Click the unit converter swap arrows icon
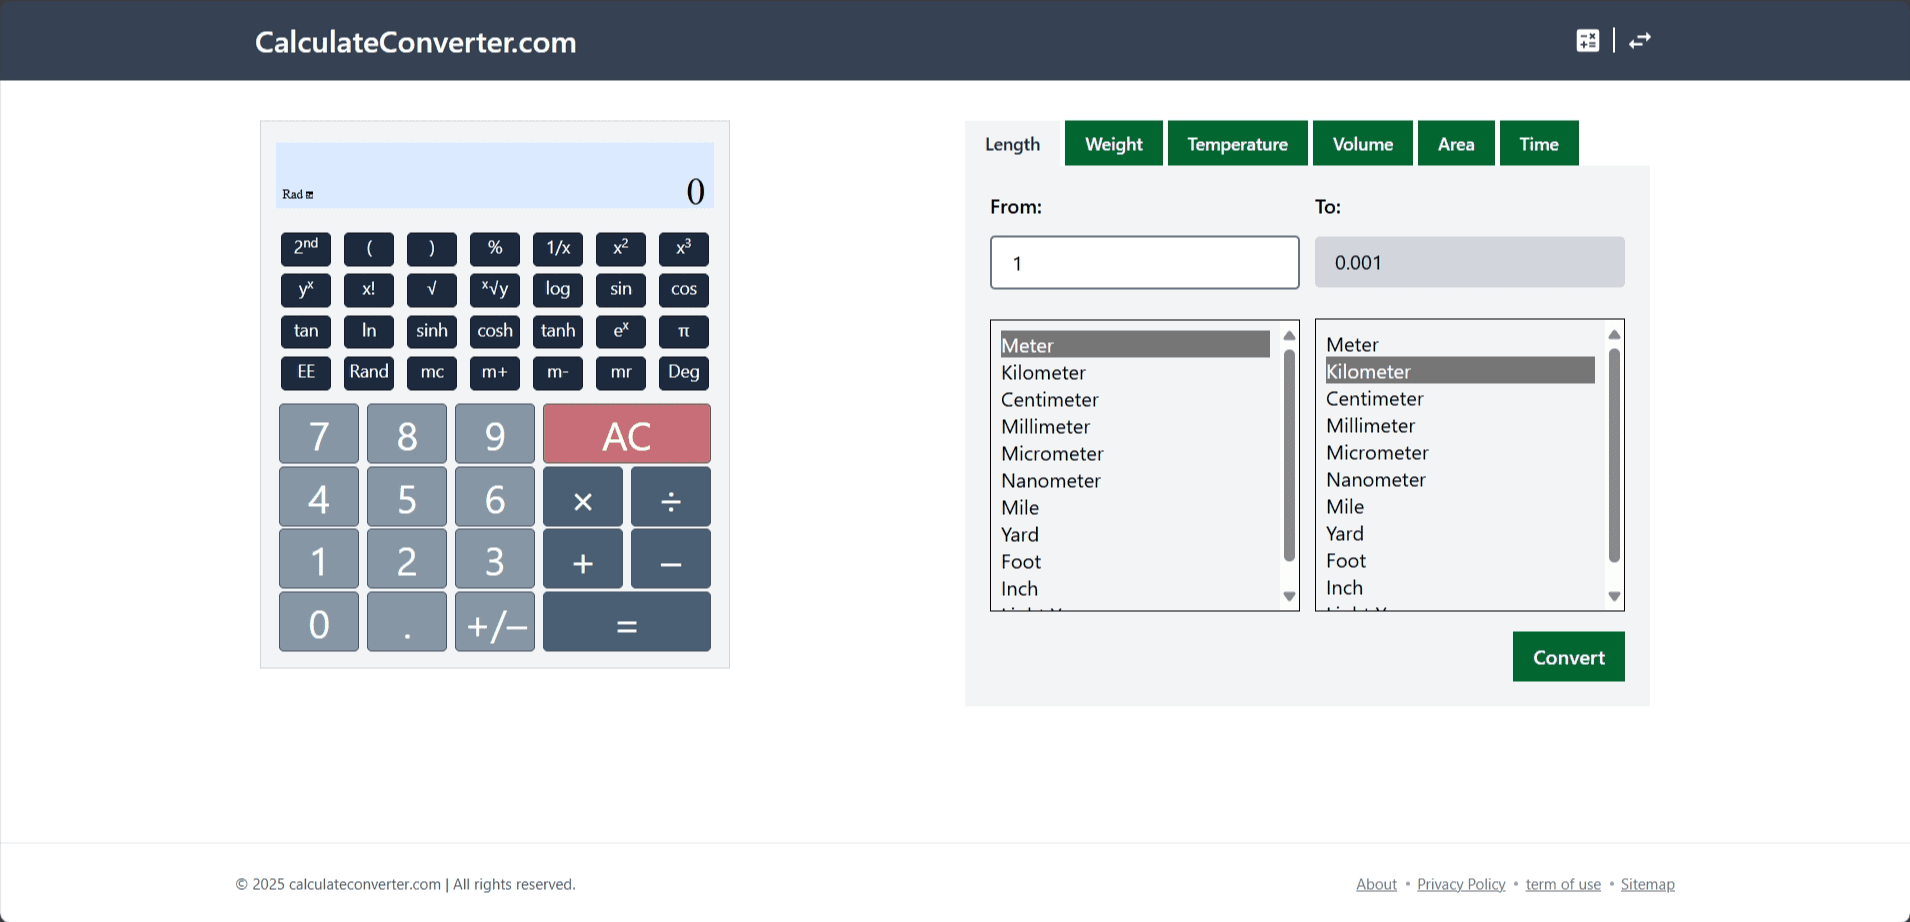The width and height of the screenshot is (1910, 922). coord(1640,40)
